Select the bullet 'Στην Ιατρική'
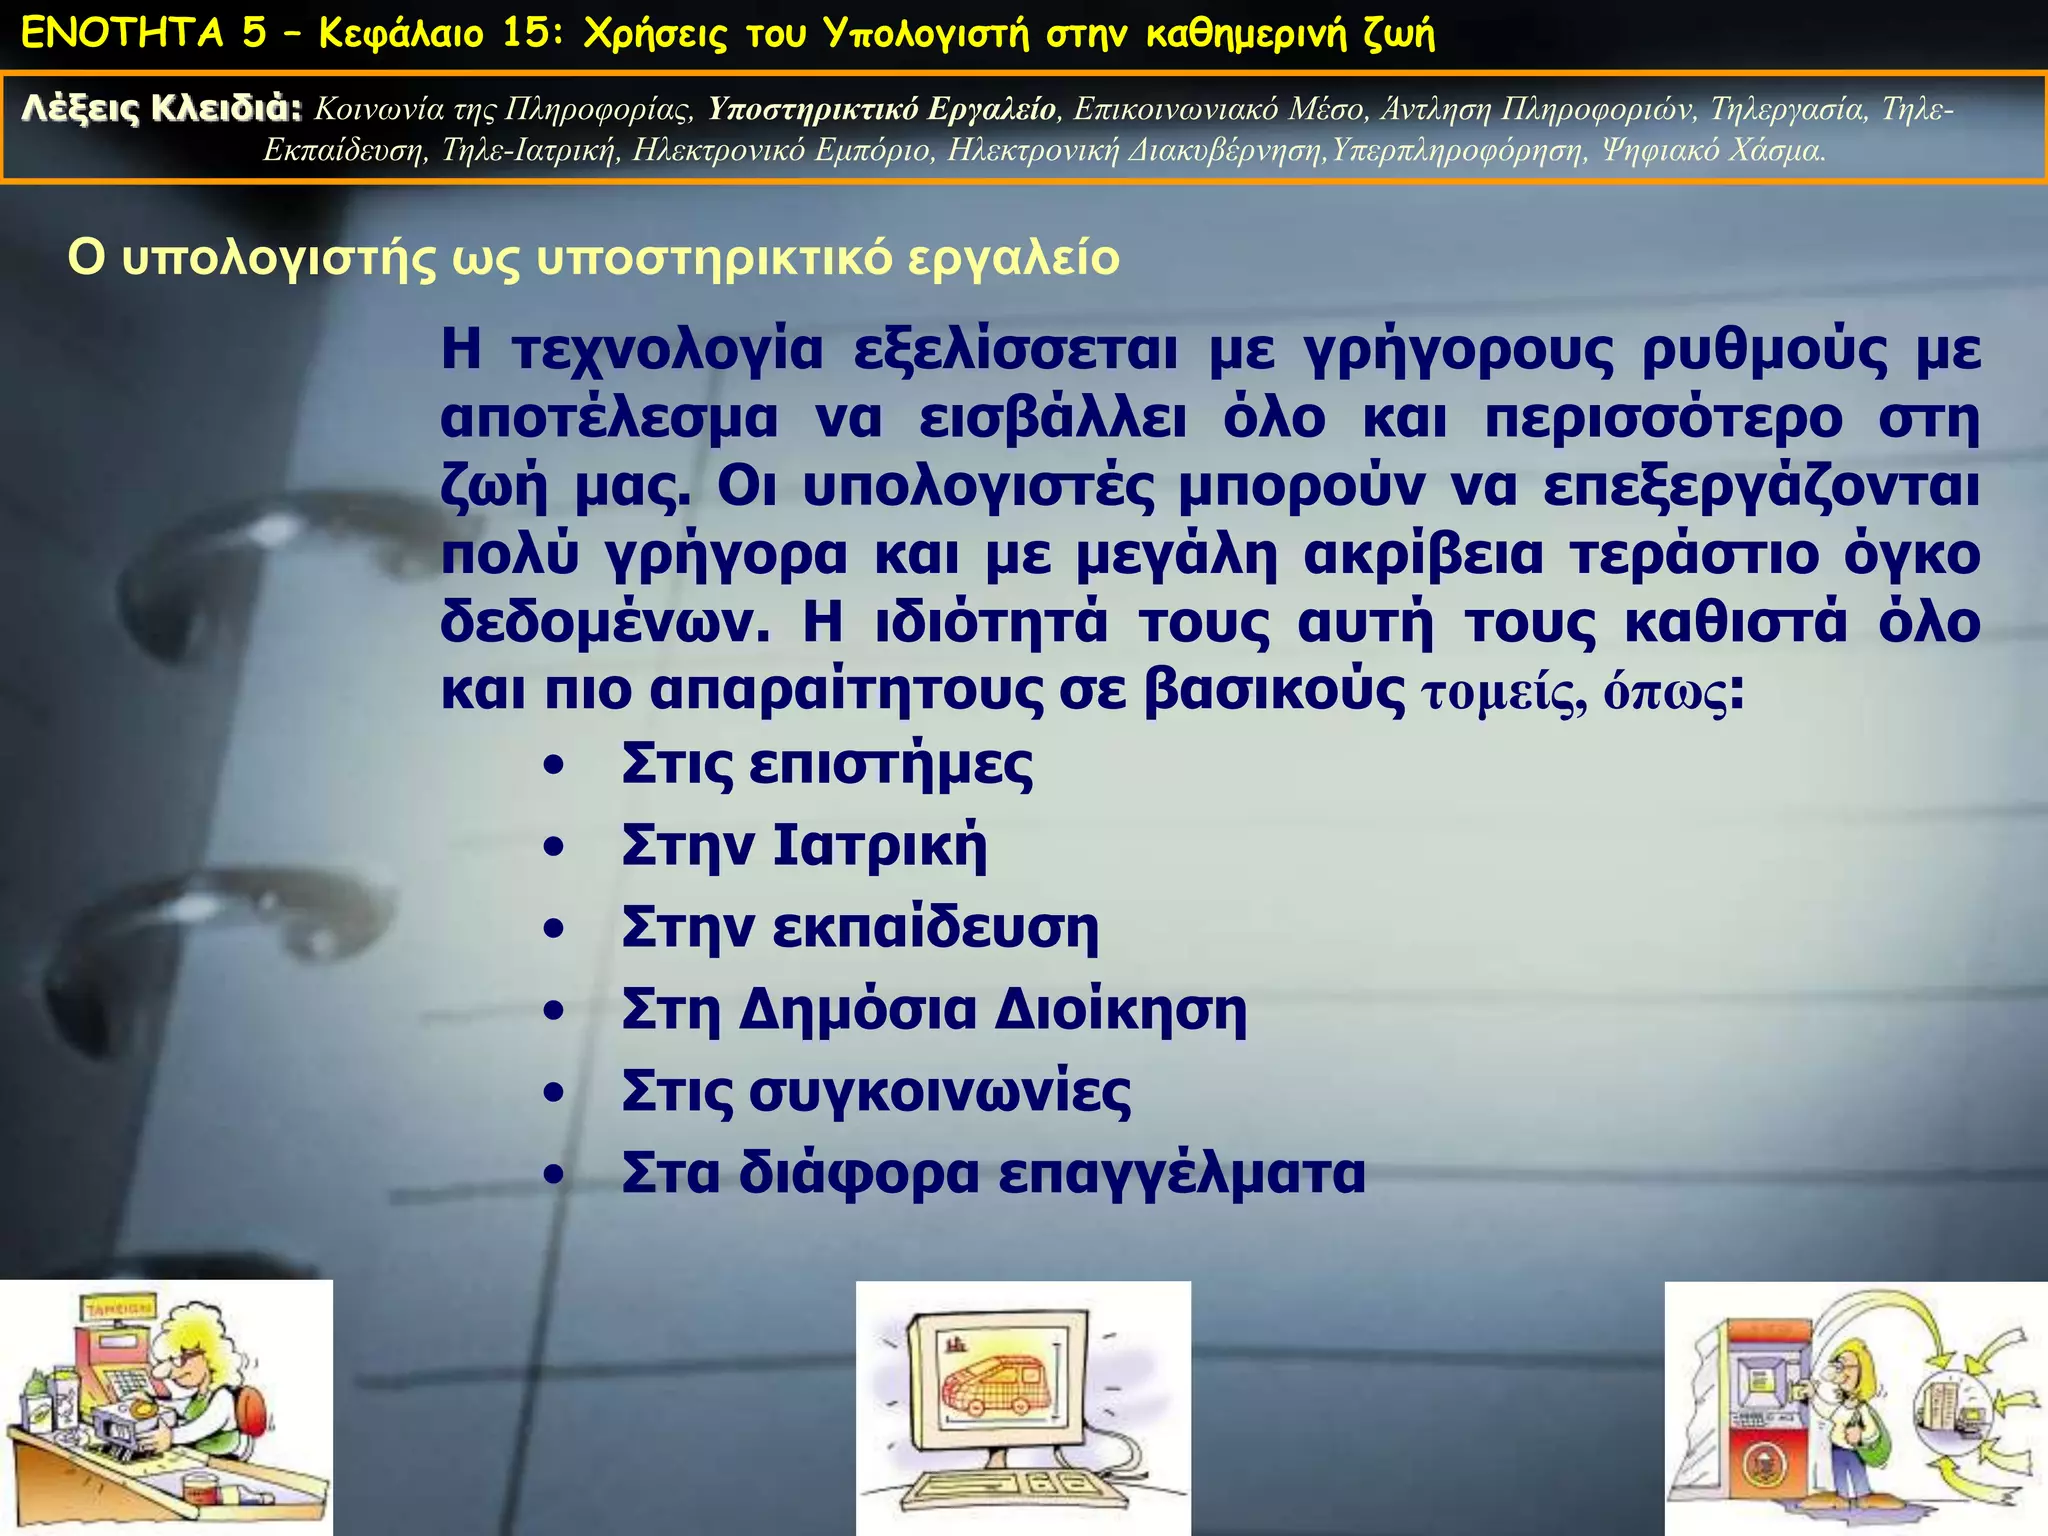Viewport: 2048px width, 1536px height. point(803,846)
